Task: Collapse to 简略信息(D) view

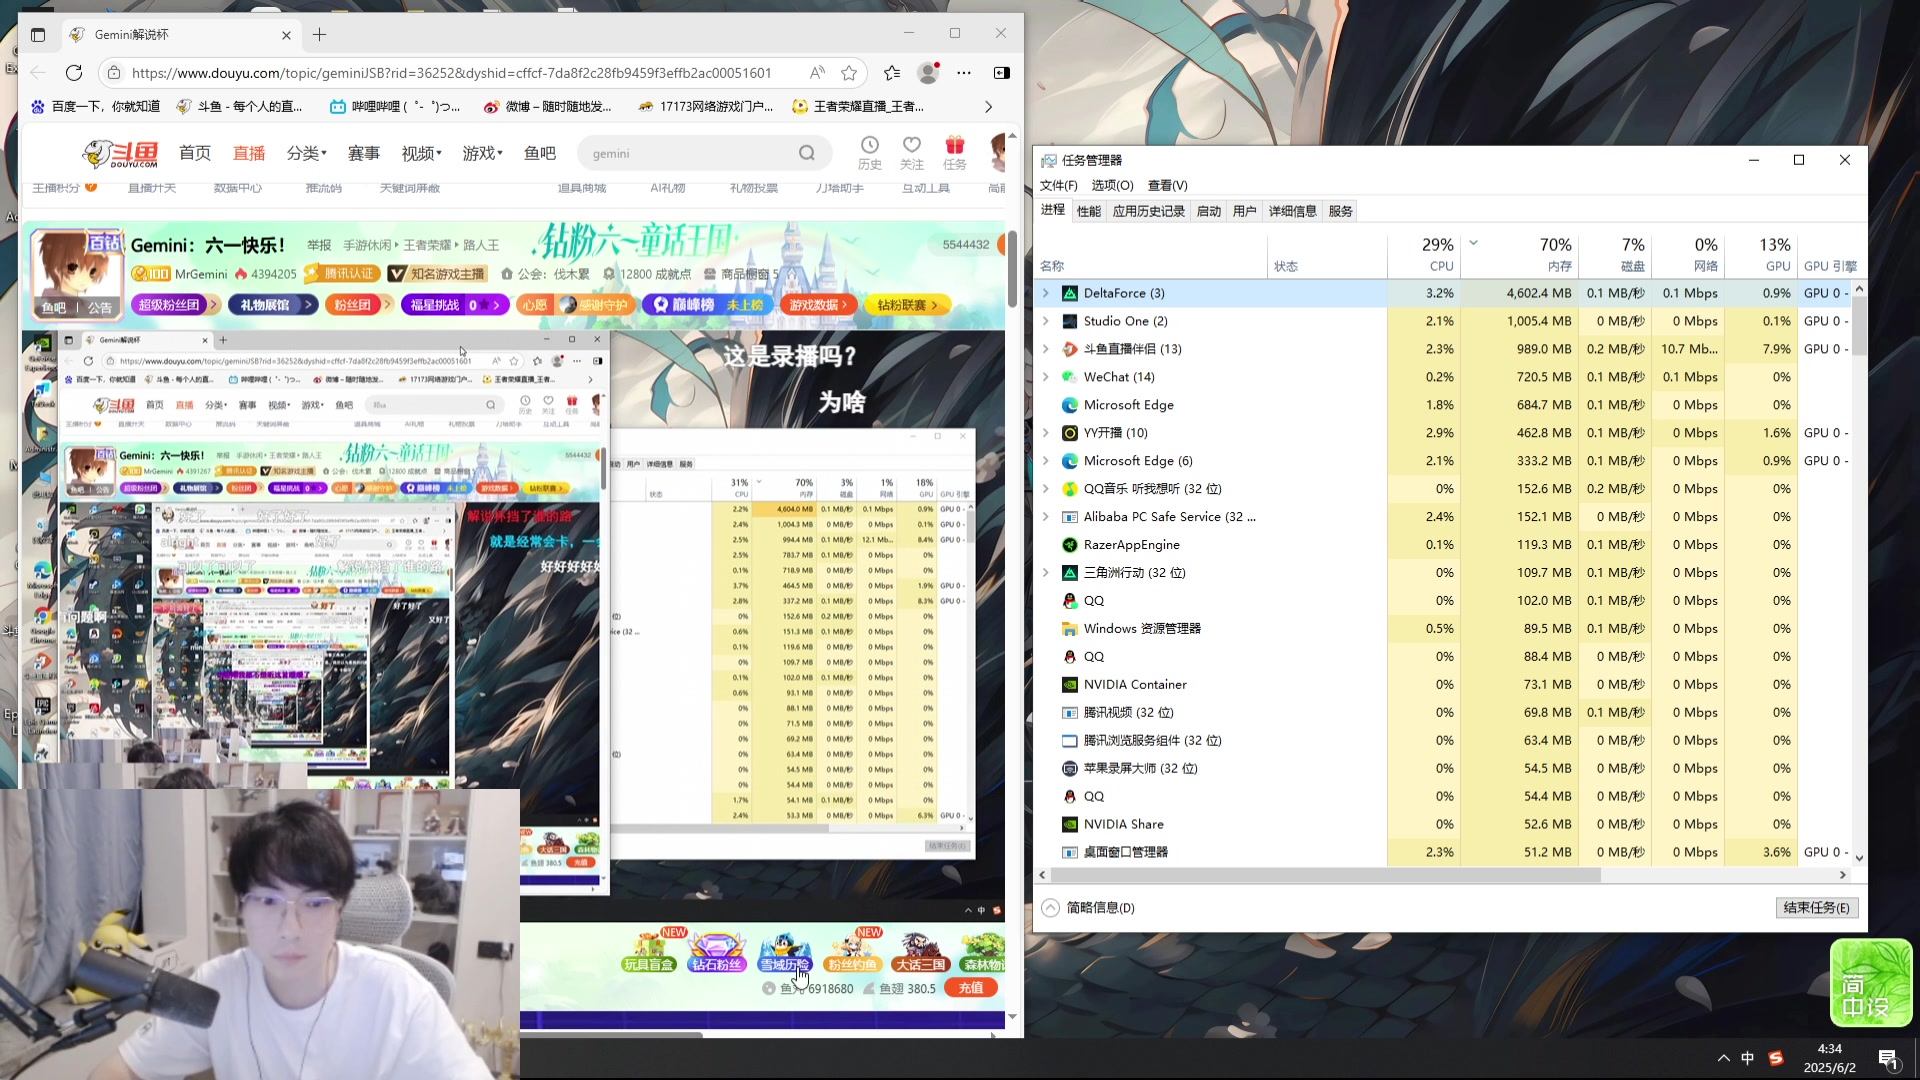Action: [x=1088, y=908]
